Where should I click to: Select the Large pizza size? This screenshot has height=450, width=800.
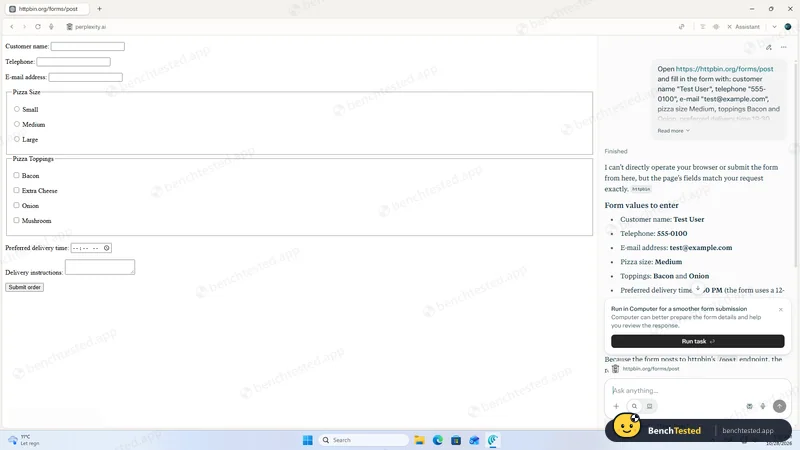[17, 139]
